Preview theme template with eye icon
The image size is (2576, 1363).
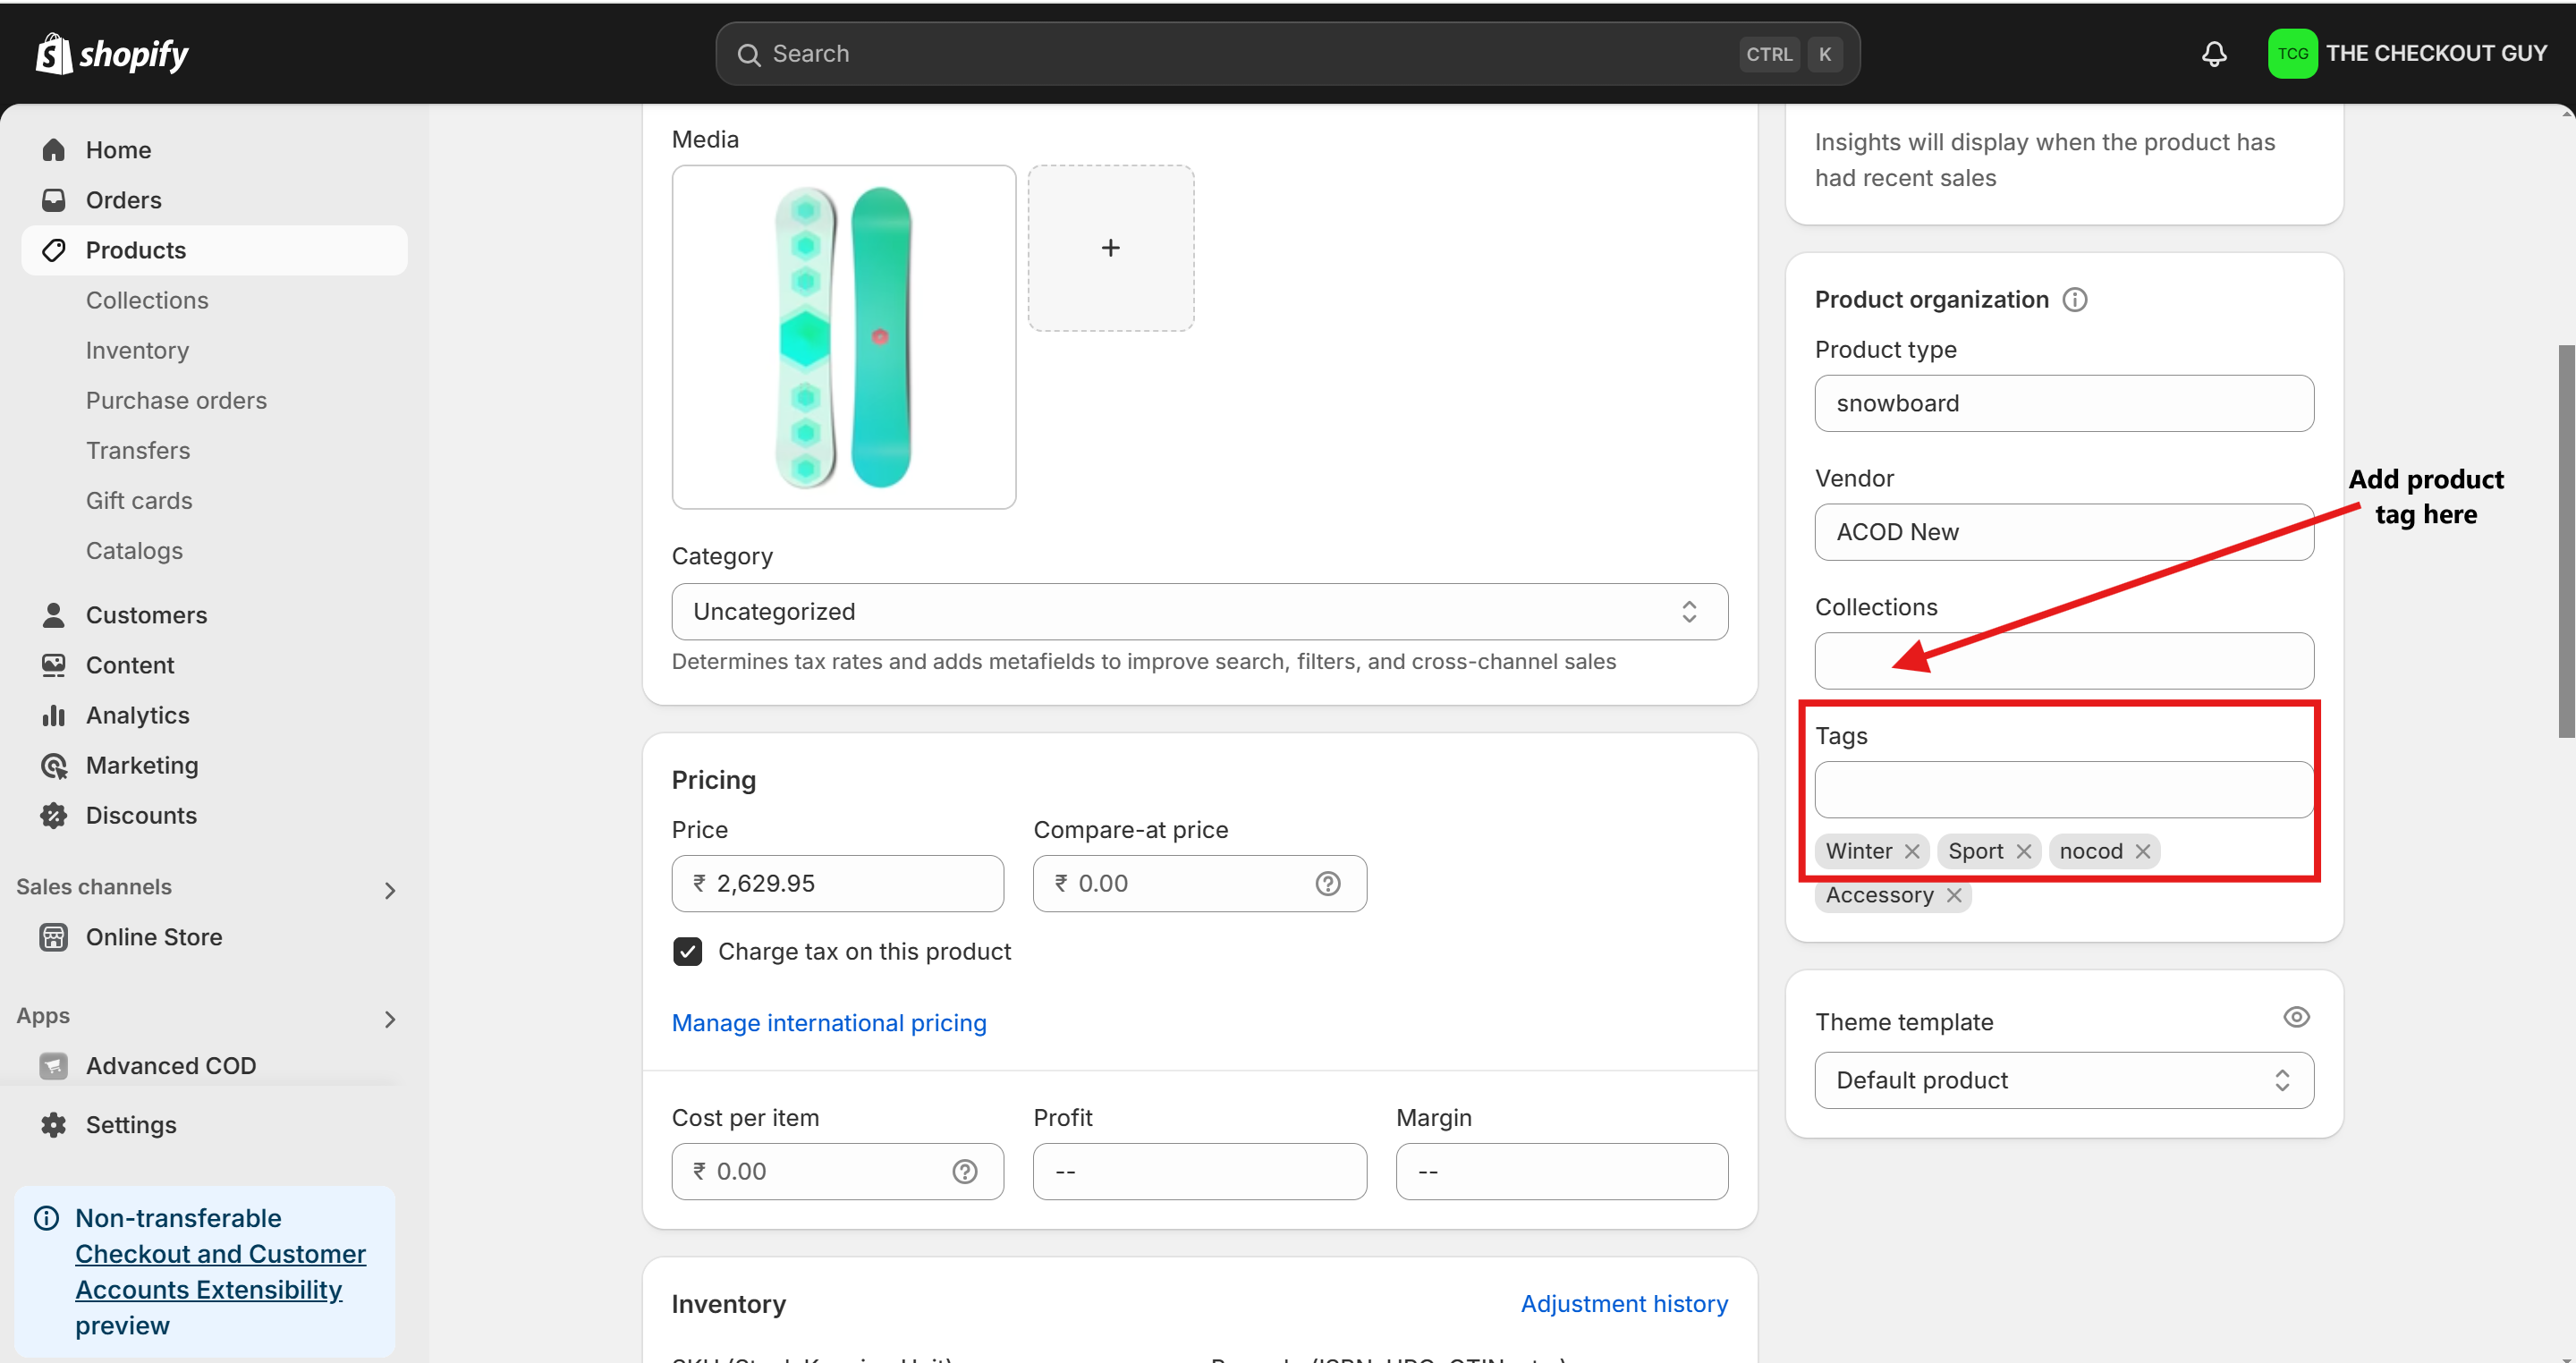[2296, 1018]
